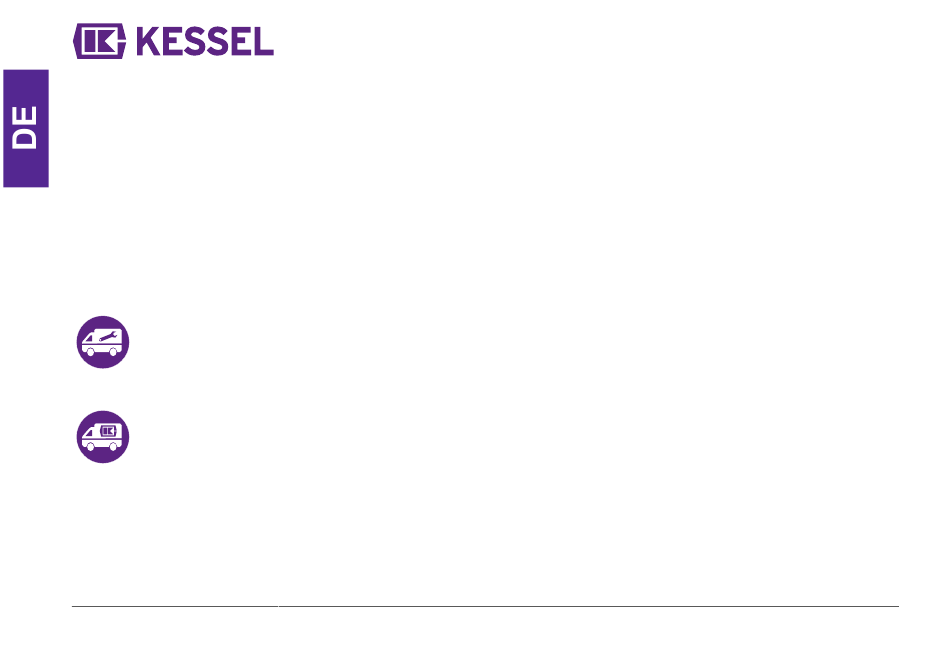Click purple circle border of wrench van
The image size is (950, 657).
[x=102, y=318]
